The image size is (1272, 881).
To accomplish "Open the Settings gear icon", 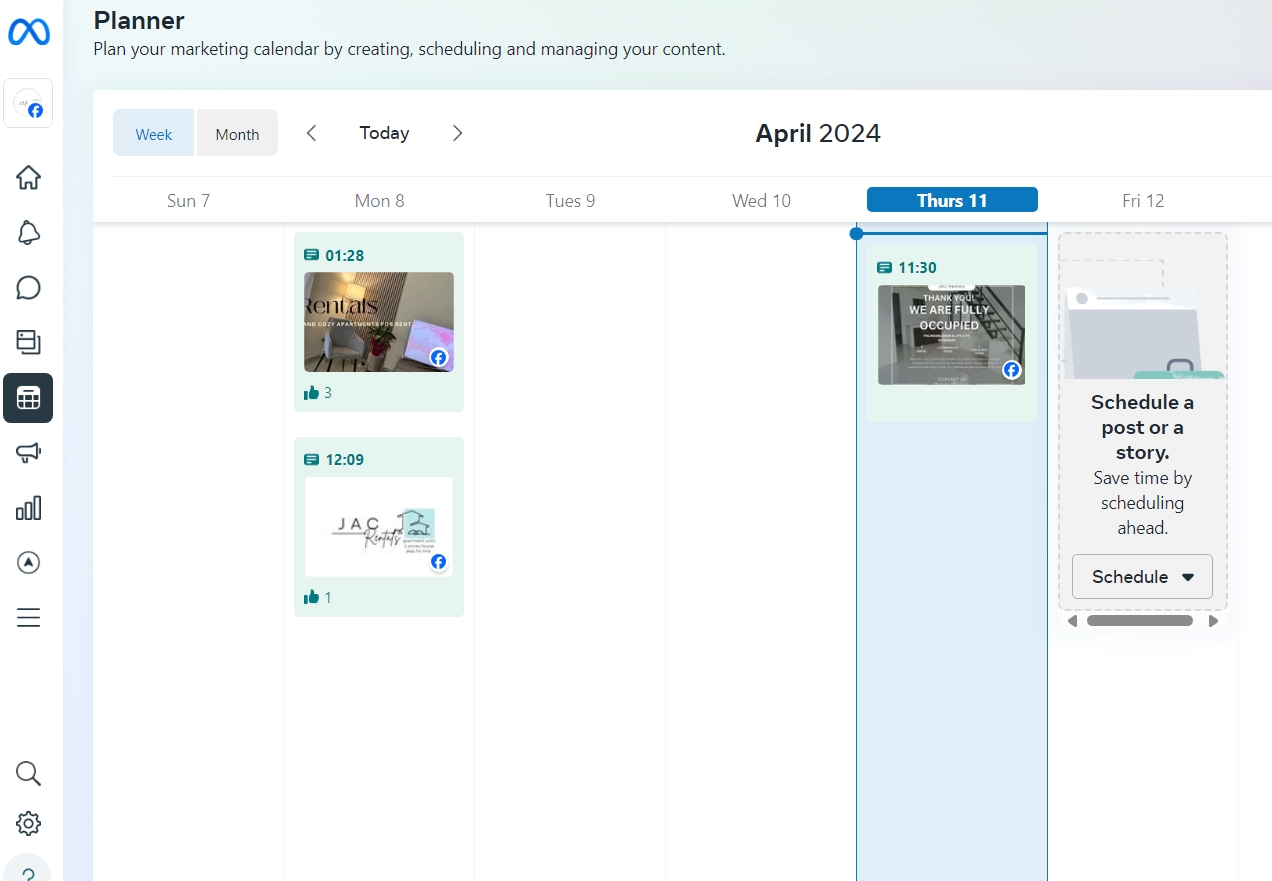I will 29,824.
